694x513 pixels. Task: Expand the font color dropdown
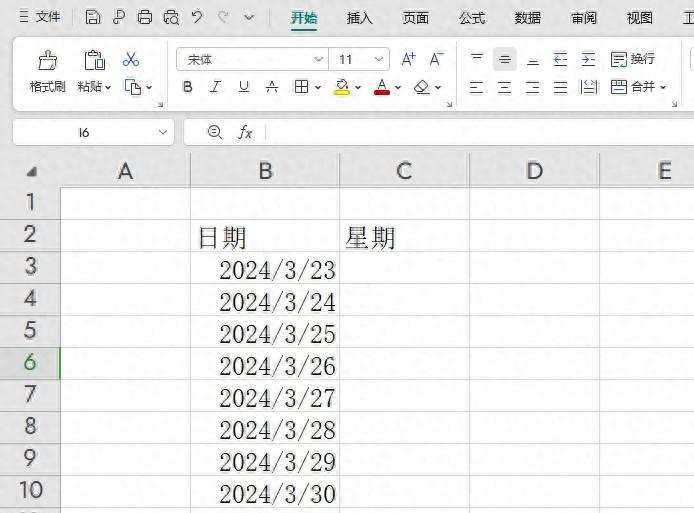[x=398, y=87]
